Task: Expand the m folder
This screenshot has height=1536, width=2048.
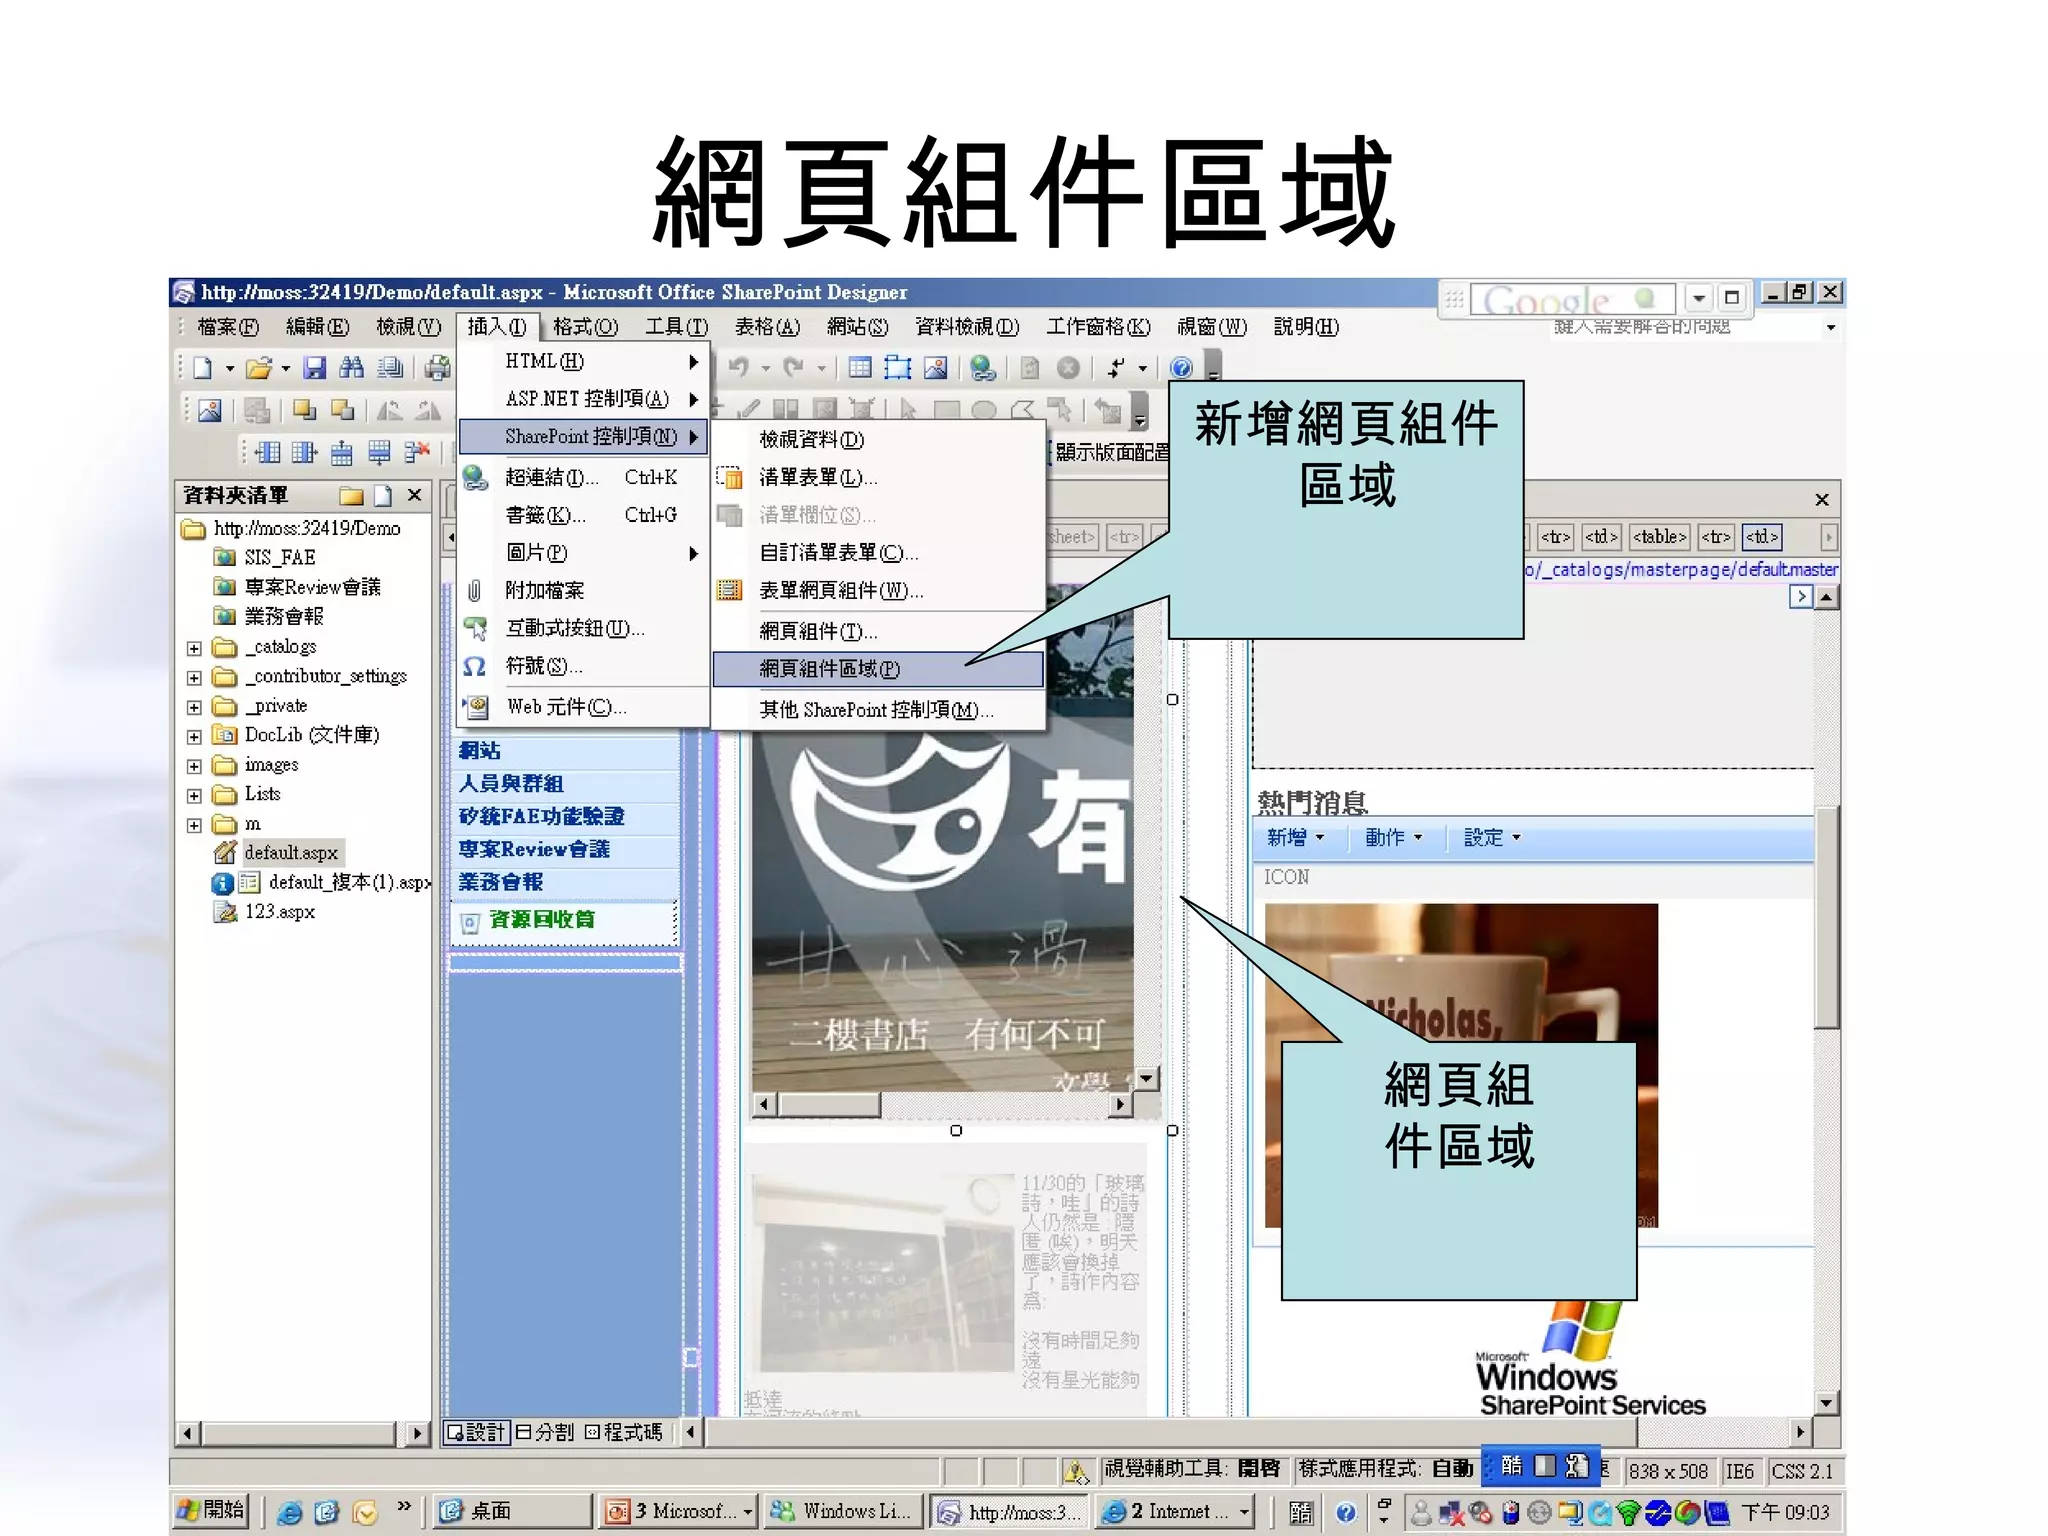Action: tap(194, 825)
